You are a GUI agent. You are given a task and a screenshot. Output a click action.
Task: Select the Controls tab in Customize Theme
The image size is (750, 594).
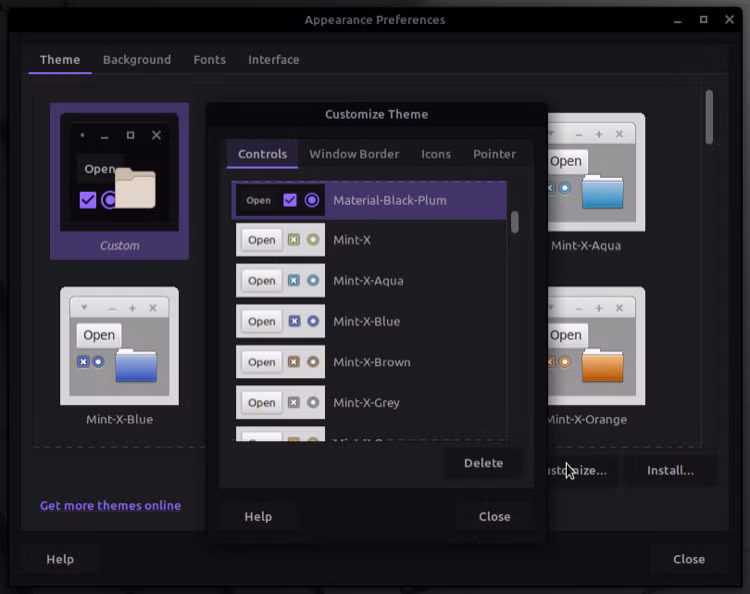[x=263, y=154]
